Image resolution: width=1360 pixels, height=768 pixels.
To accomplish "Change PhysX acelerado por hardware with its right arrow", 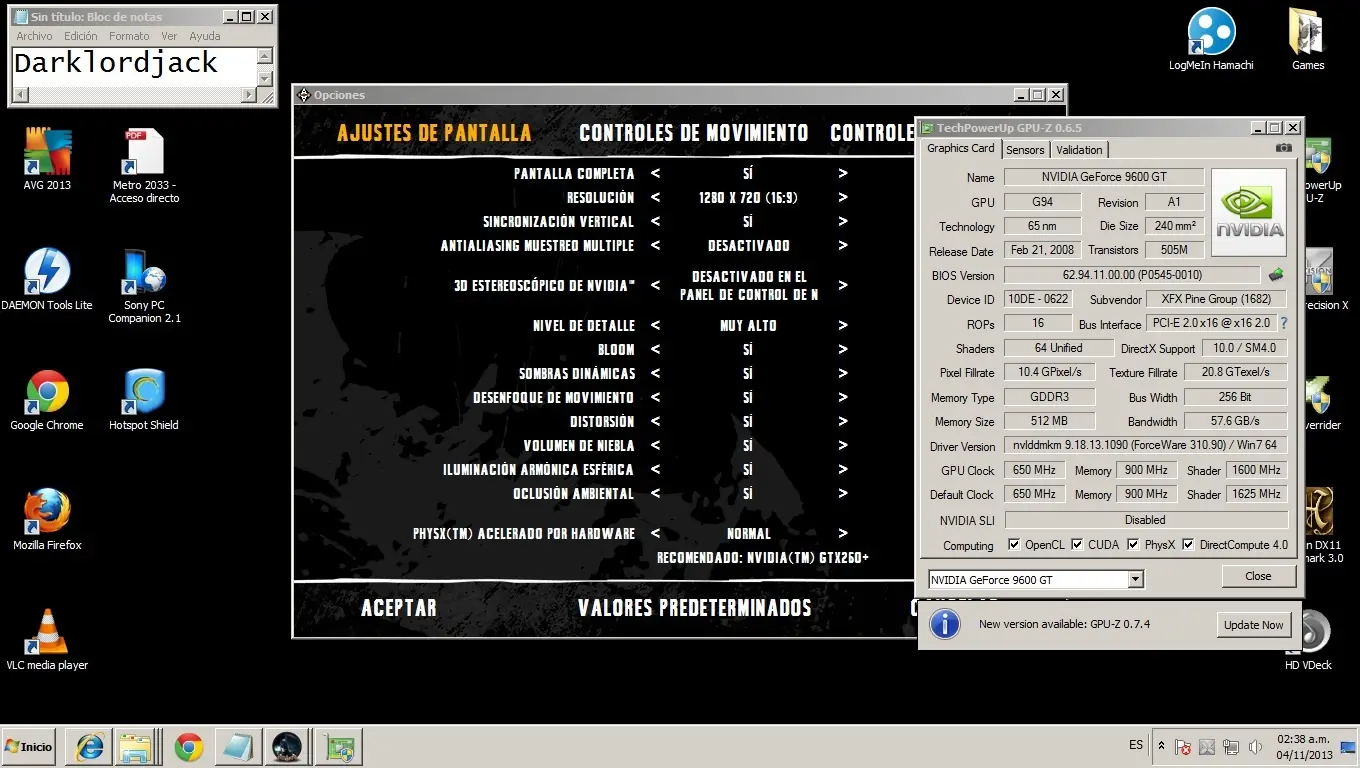I will [843, 533].
